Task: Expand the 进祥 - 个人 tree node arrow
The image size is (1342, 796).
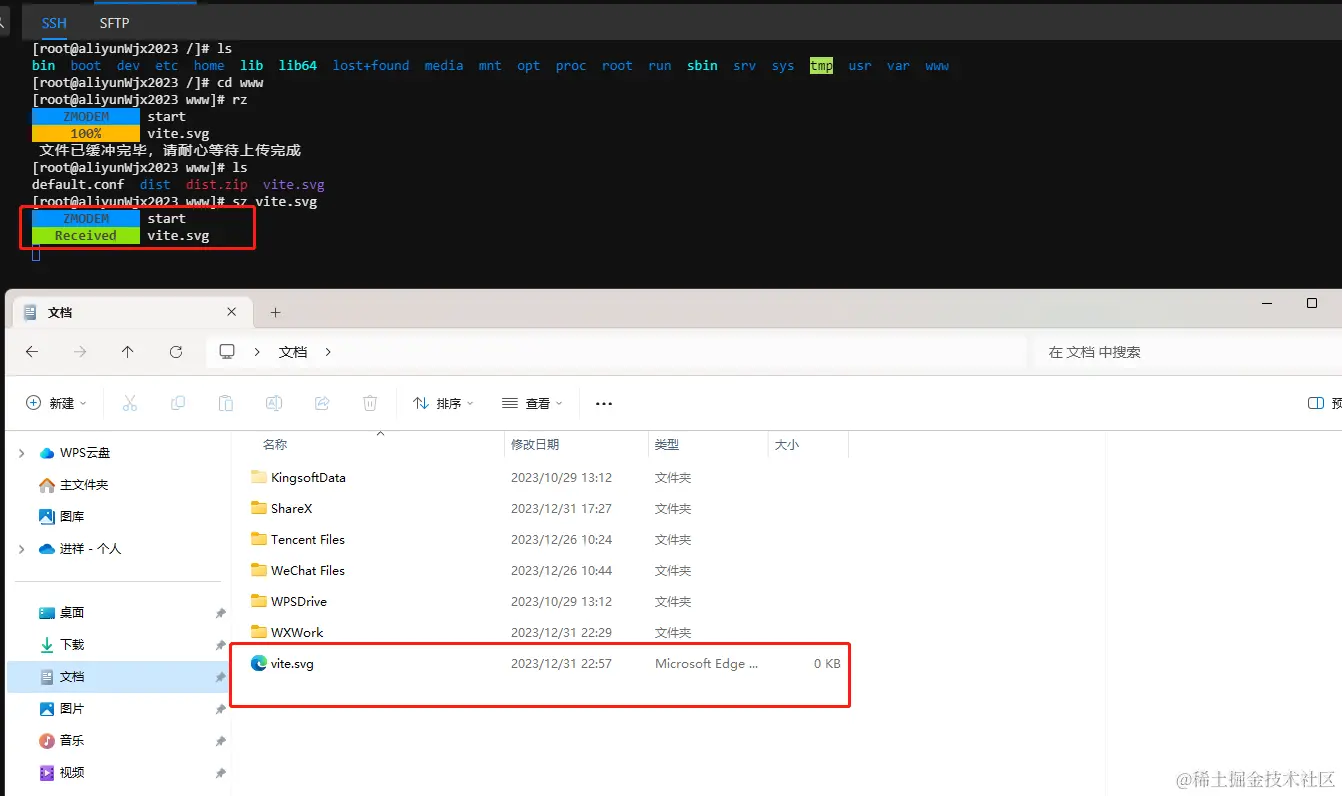Action: 22,549
